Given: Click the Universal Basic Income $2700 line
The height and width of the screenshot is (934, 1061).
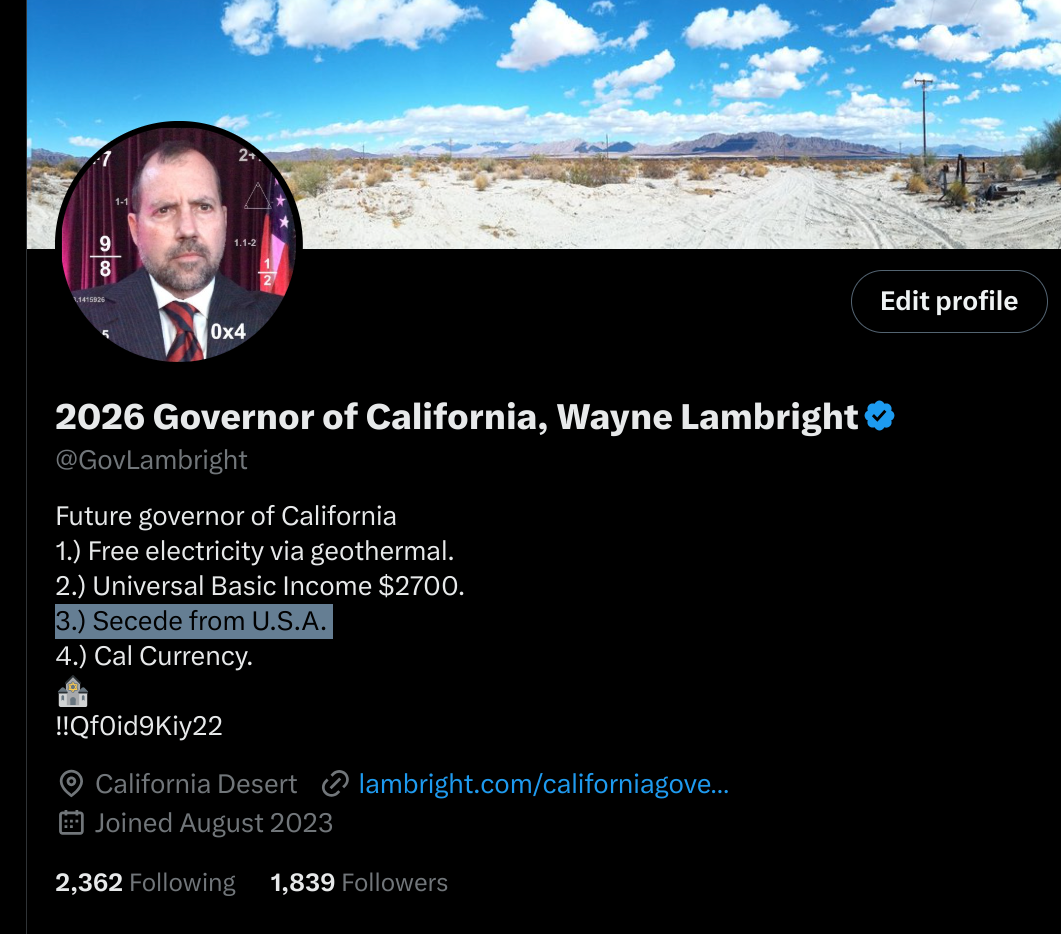Looking at the screenshot, I should 260,586.
